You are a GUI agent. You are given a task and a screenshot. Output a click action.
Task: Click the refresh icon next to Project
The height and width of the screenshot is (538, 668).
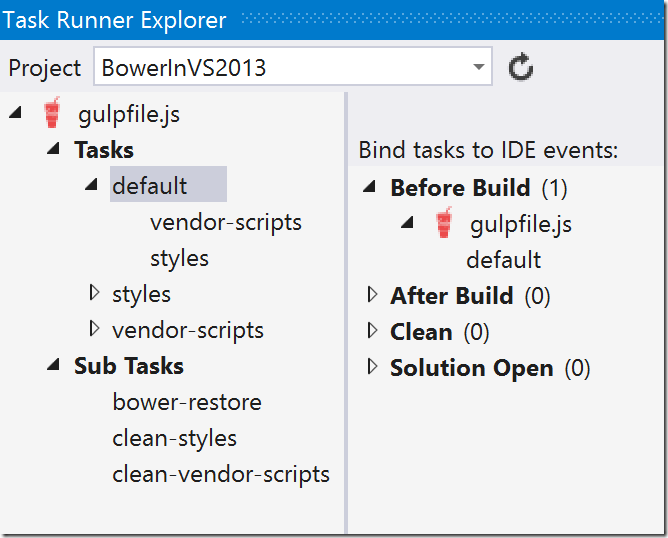(x=520, y=68)
